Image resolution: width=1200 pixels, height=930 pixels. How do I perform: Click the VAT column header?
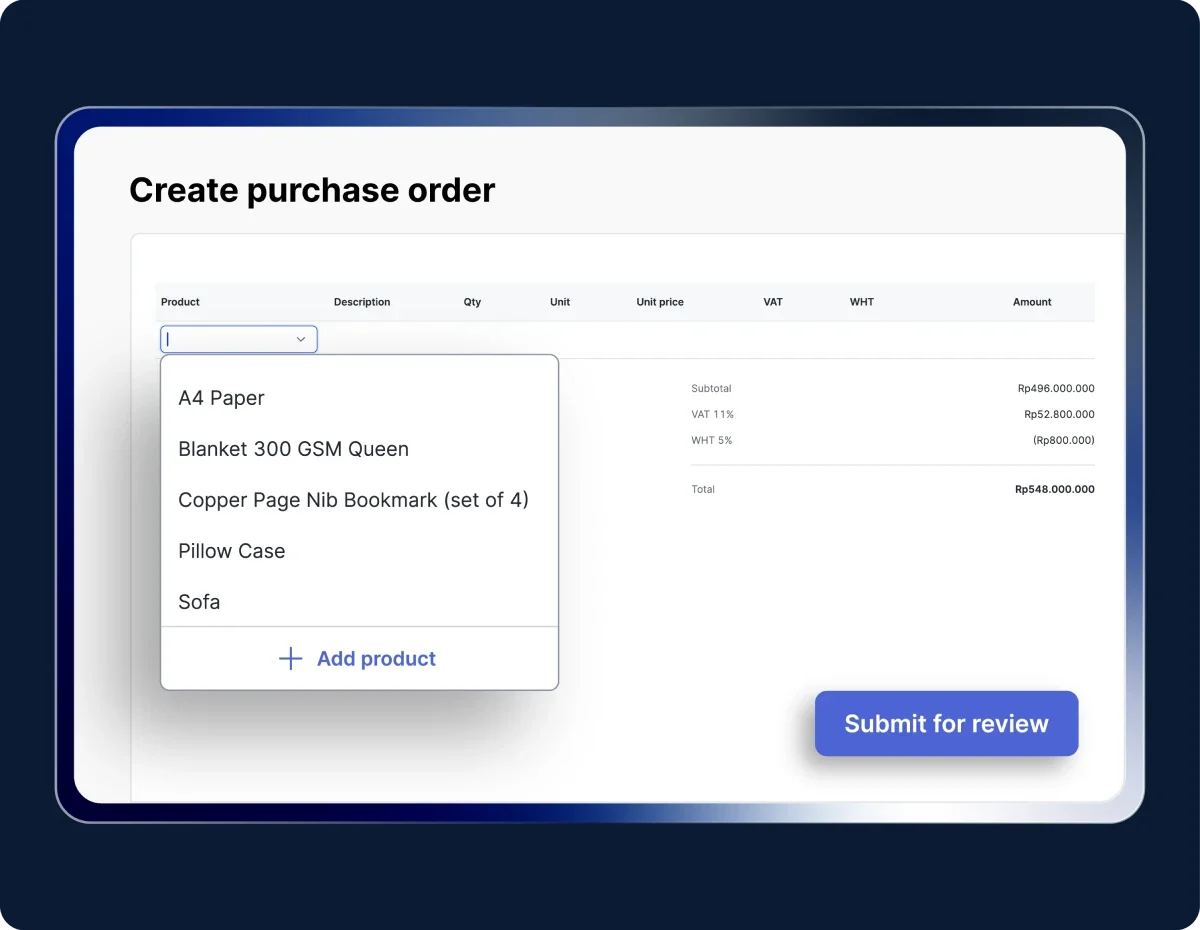(x=773, y=302)
